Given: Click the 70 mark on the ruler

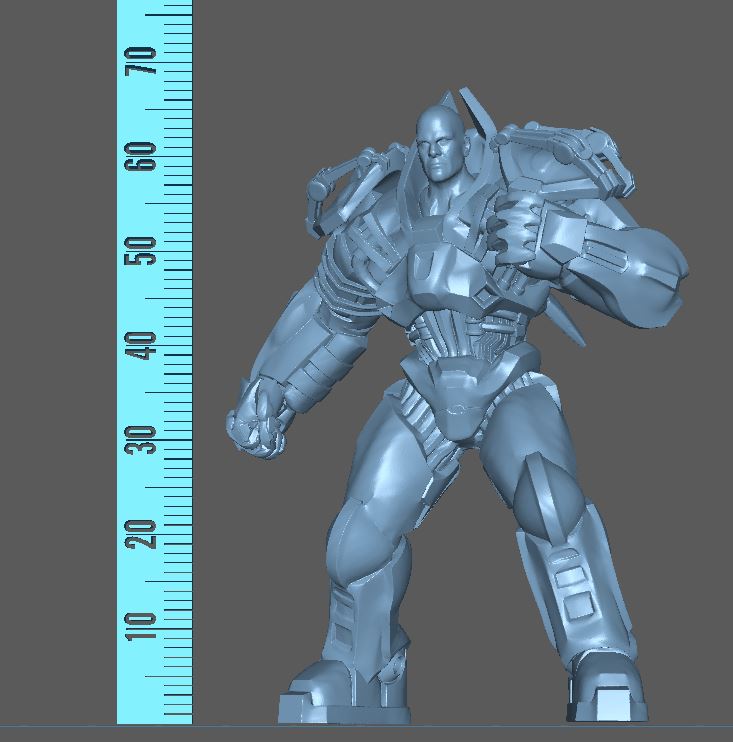Looking at the screenshot, I should point(141,61).
